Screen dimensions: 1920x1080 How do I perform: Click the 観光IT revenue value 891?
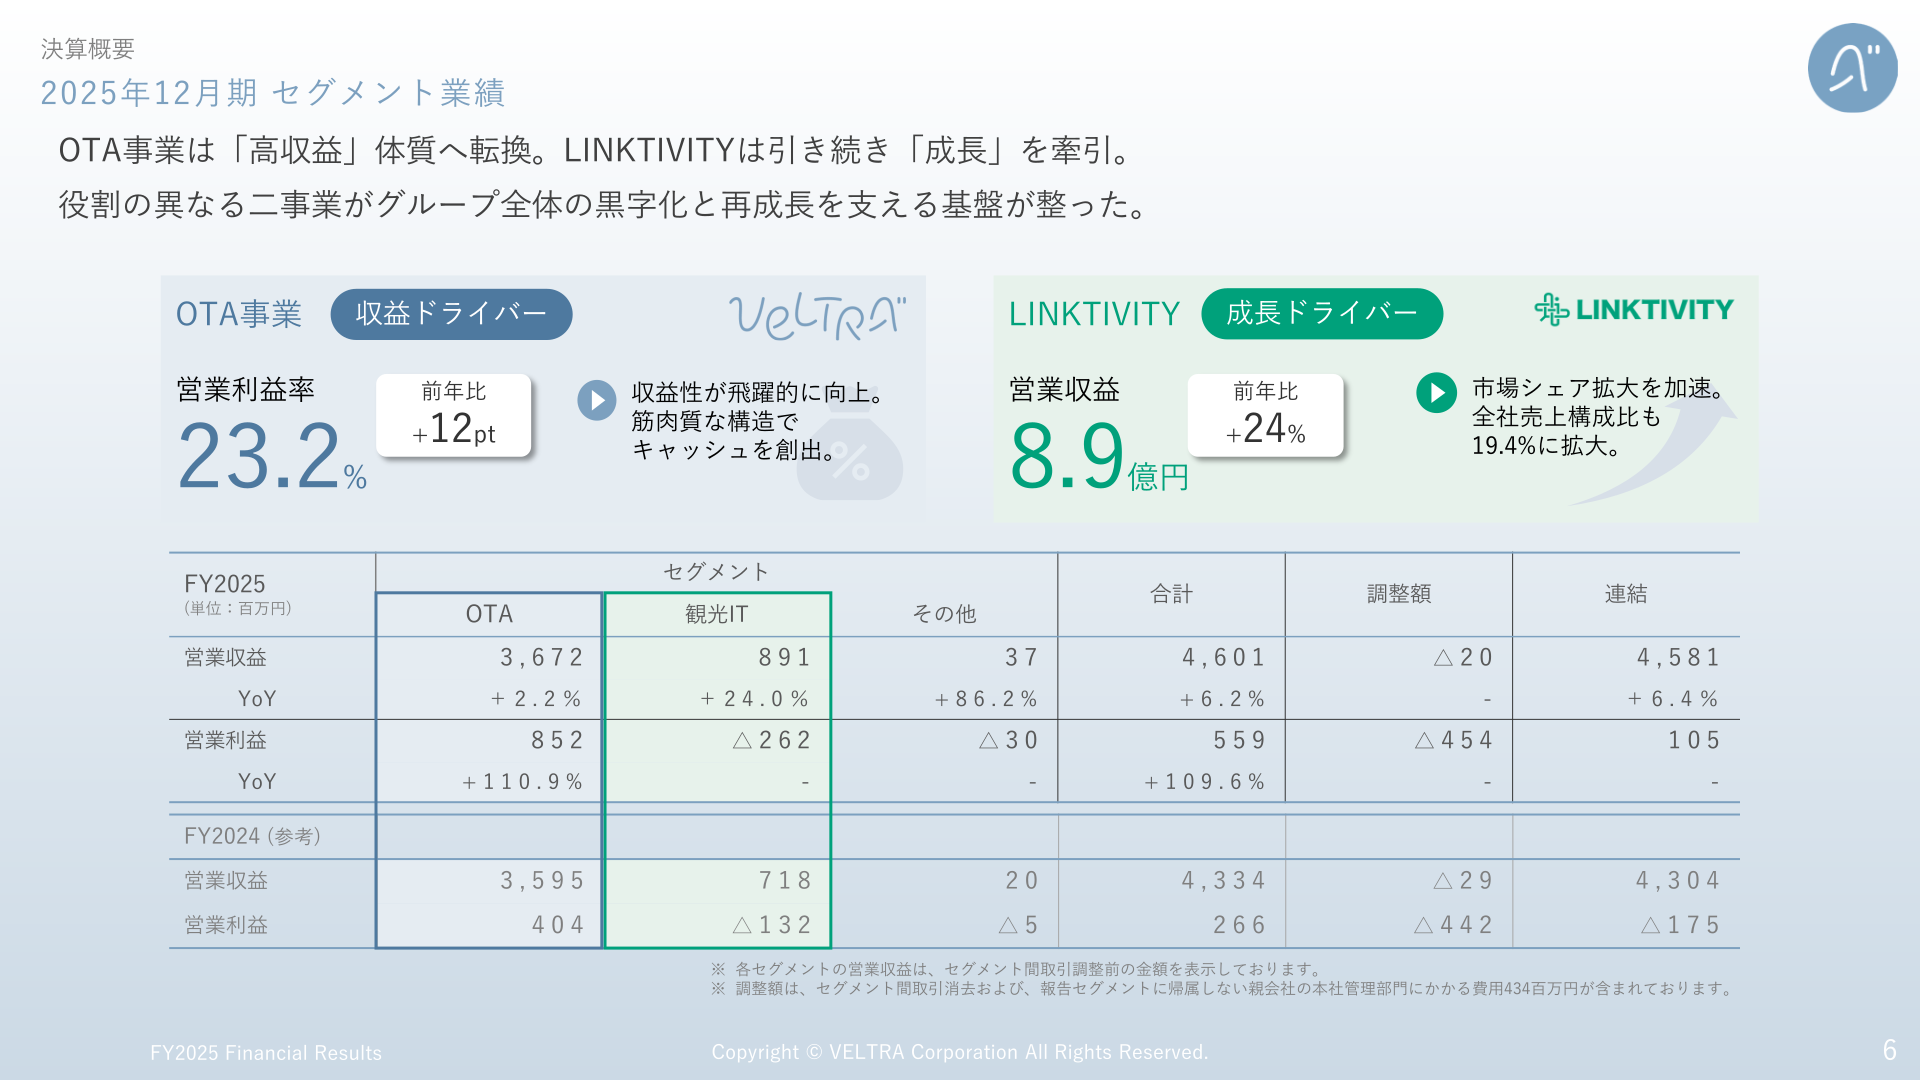point(785,657)
